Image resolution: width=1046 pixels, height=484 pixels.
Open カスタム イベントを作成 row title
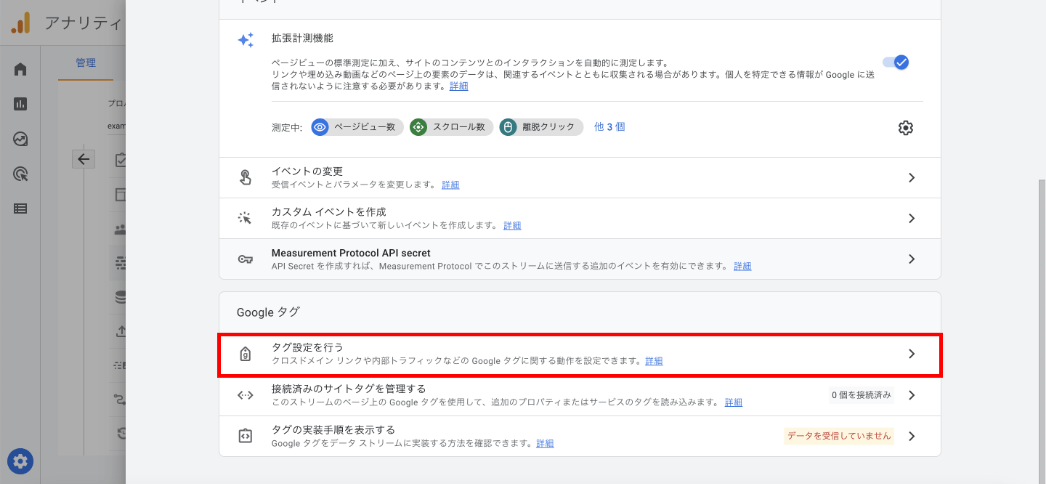329,212
